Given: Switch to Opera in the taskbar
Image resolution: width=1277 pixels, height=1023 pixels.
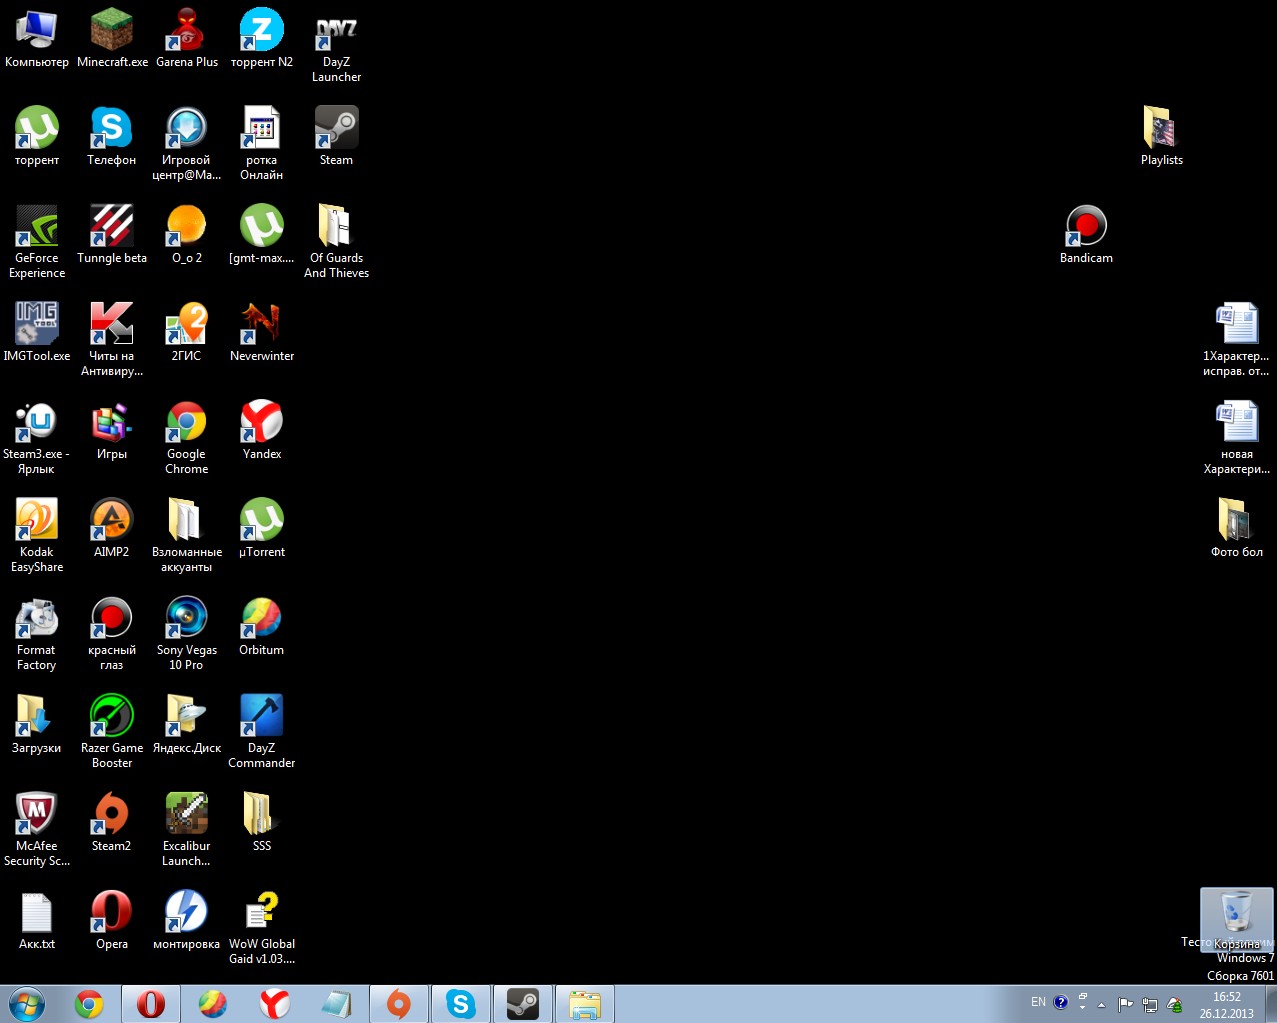Looking at the screenshot, I should tap(151, 1004).
